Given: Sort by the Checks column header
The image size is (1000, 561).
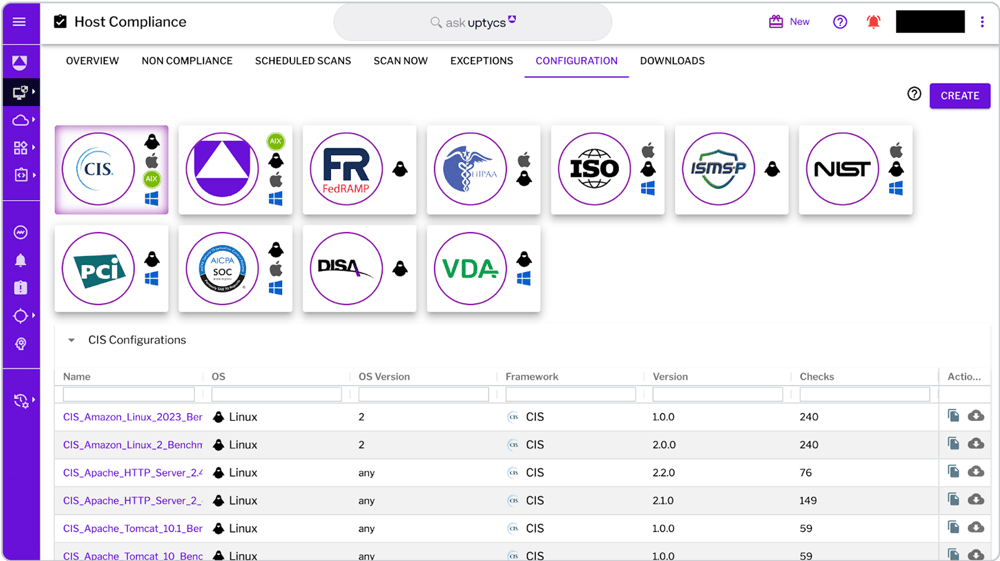Looking at the screenshot, I should coord(816,377).
